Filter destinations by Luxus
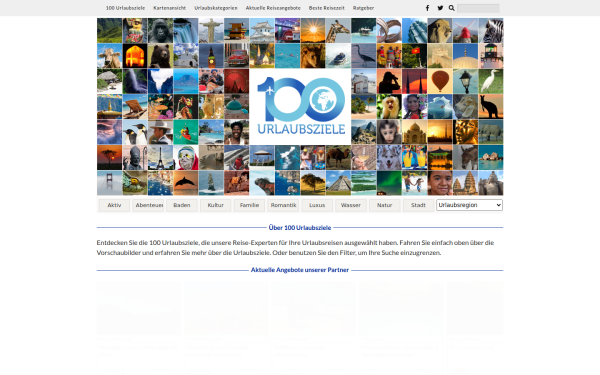The image size is (600, 375). pos(317,205)
